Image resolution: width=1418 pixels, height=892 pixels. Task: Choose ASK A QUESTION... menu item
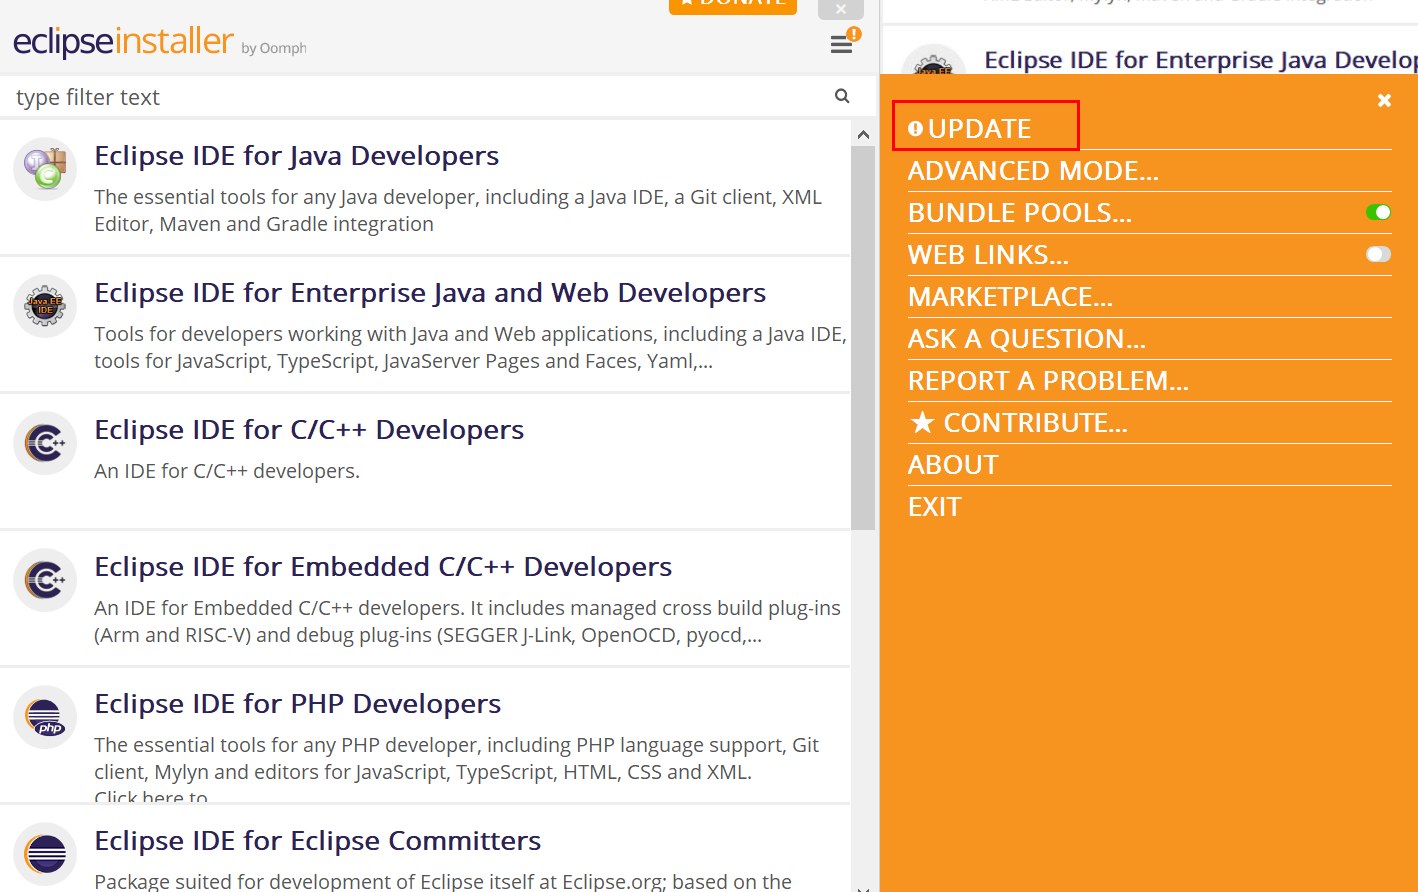[x=1027, y=339]
